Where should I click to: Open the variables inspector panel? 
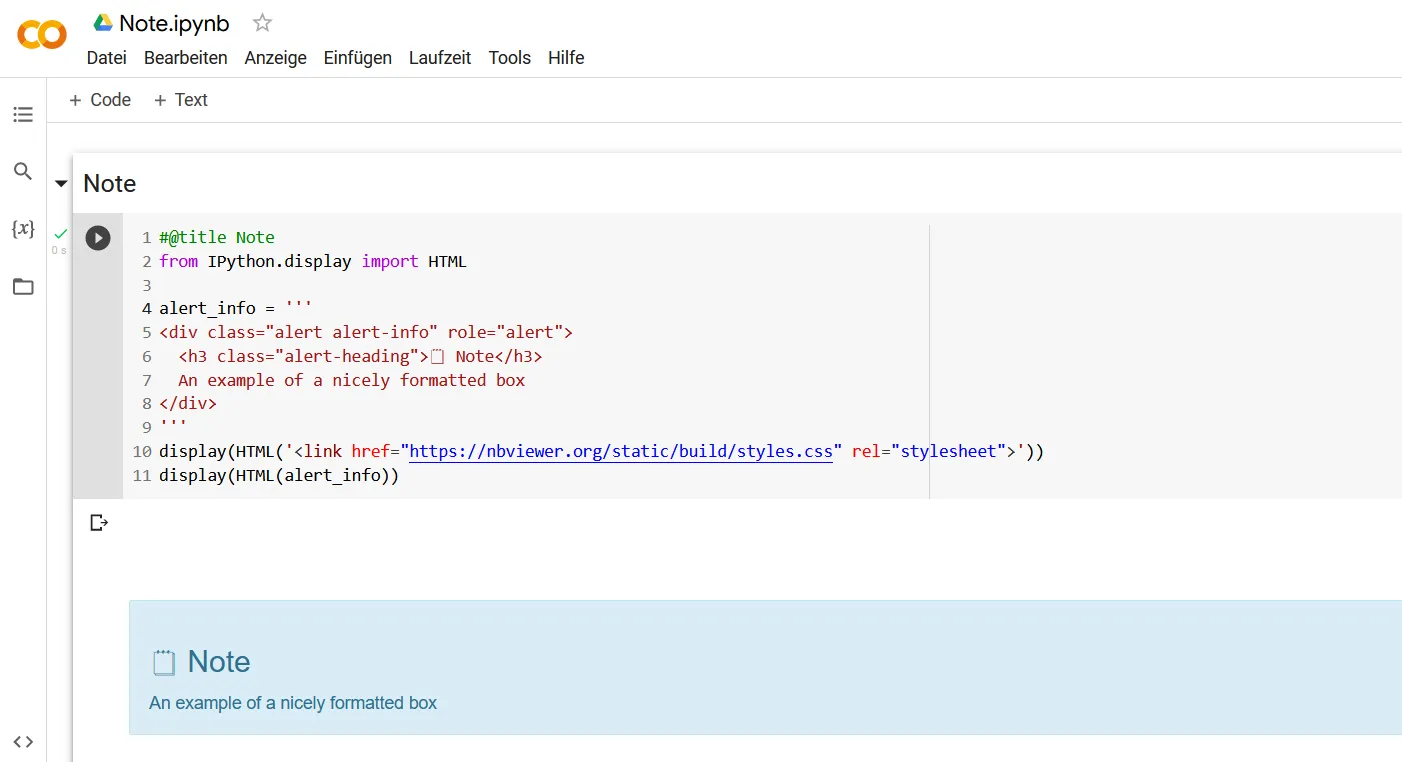point(23,229)
